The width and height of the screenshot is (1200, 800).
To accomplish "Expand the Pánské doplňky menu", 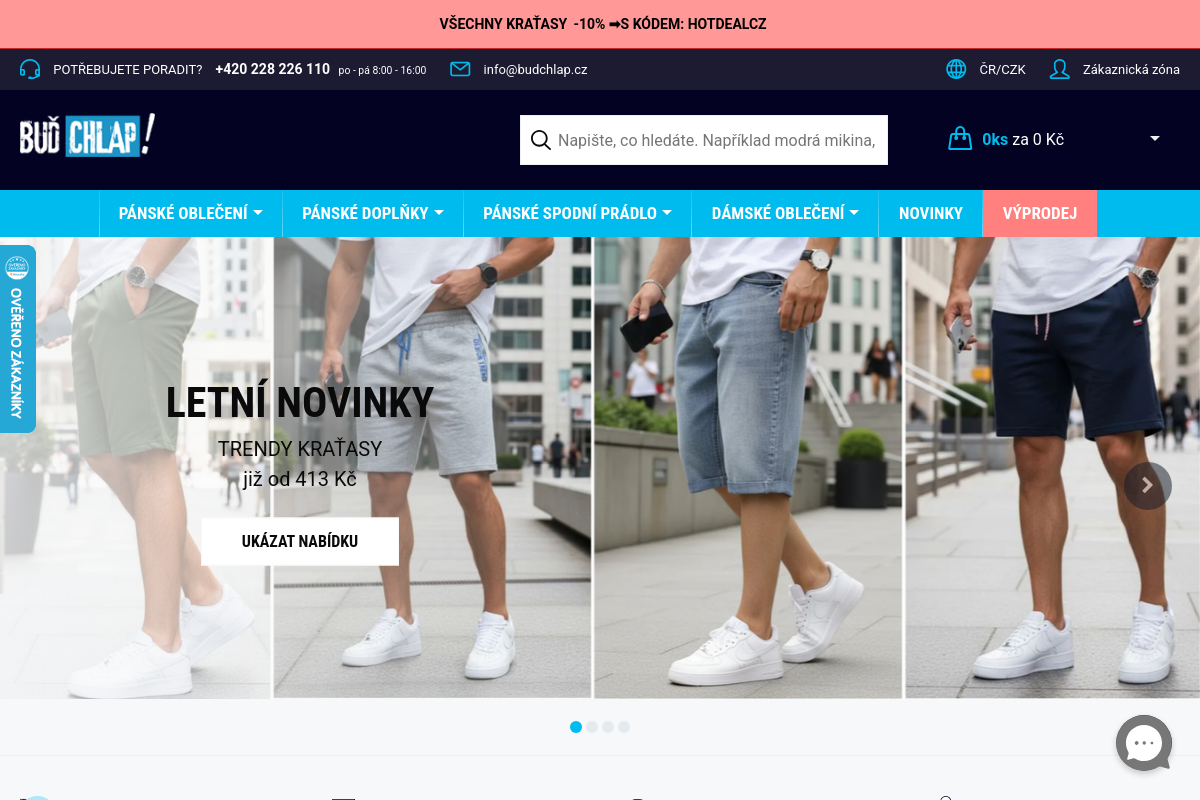I will point(373,213).
